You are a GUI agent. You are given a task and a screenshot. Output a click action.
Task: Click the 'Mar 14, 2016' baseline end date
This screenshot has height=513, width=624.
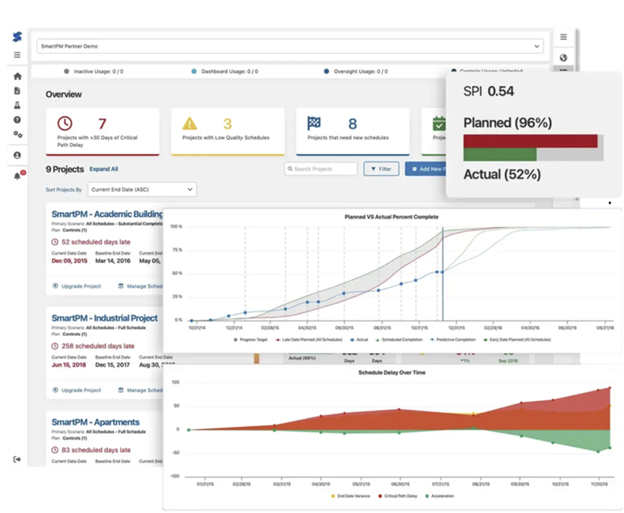pos(113,261)
